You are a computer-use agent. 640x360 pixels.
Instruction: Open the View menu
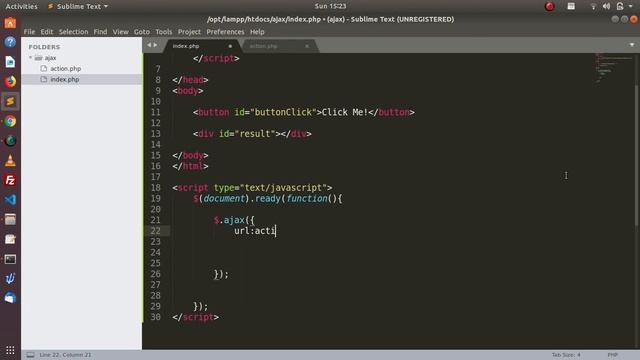click(120, 32)
